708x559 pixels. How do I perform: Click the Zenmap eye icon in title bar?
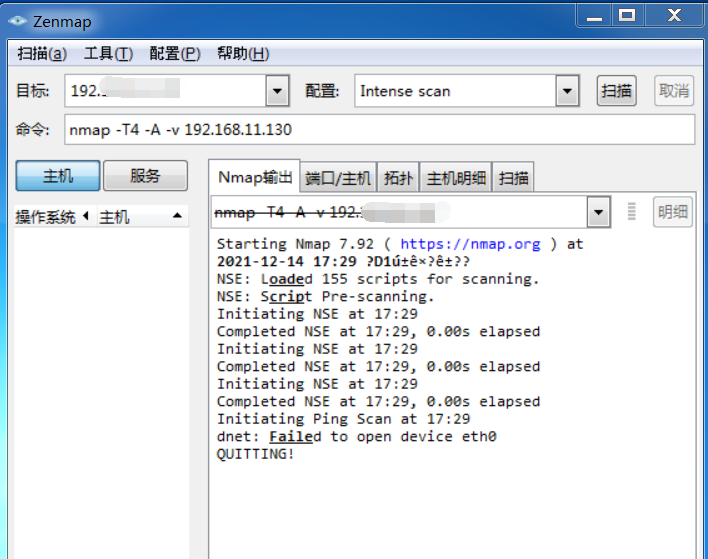pyautogui.click(x=18, y=21)
